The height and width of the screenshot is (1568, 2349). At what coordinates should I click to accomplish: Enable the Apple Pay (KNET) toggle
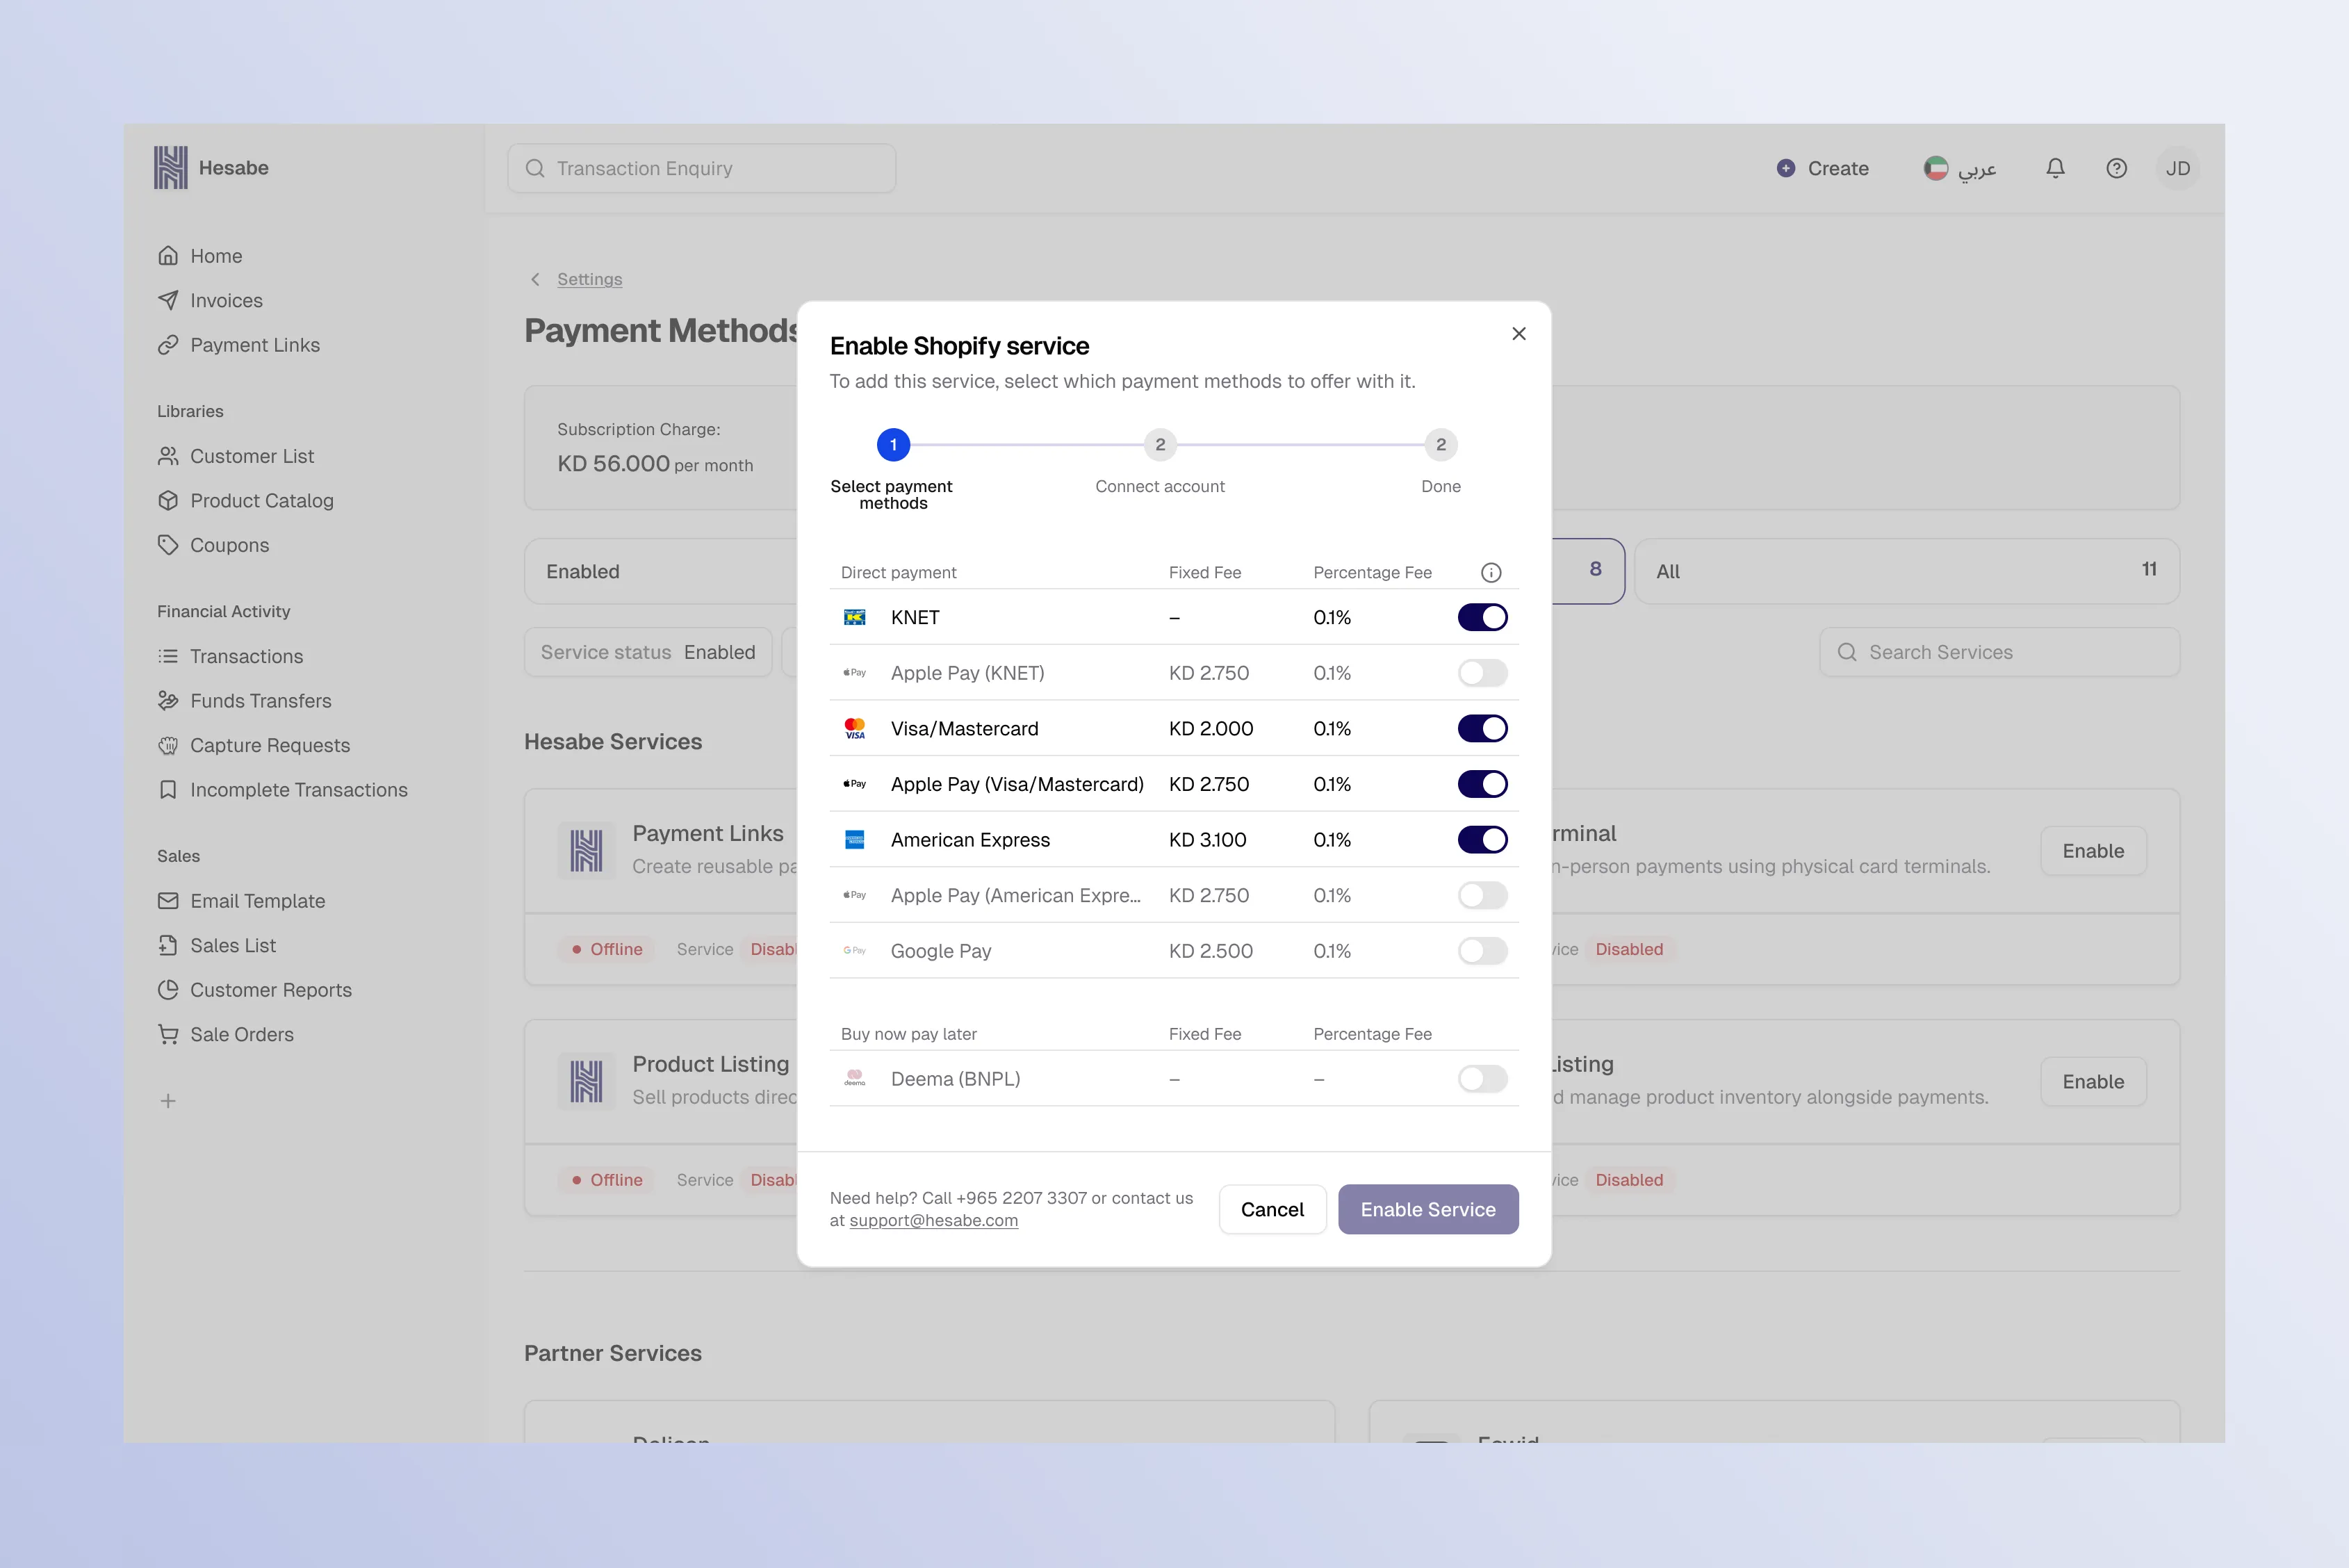(1482, 673)
